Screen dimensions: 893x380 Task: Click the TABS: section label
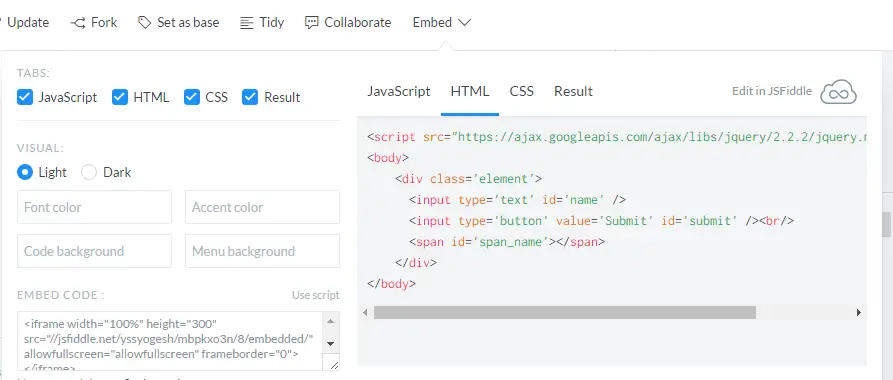34,73
